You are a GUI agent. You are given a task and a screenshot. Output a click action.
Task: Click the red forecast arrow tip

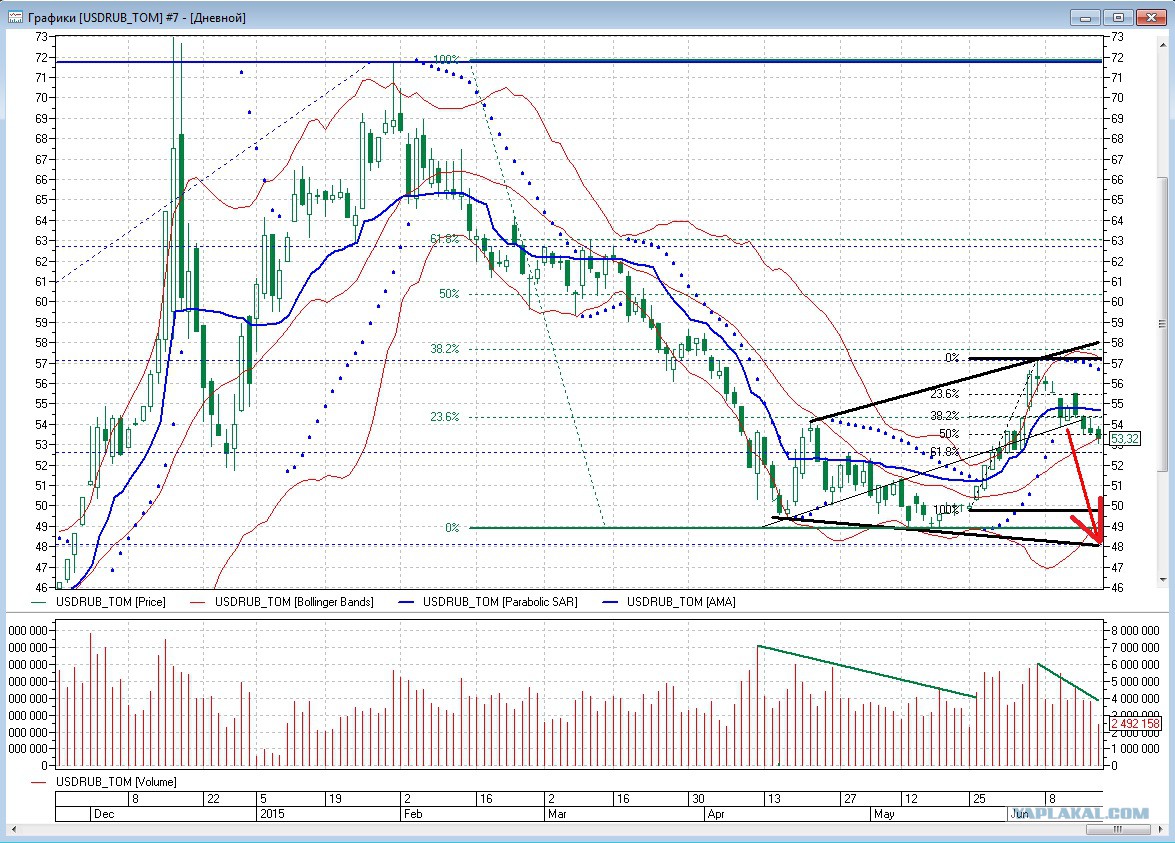(x=1098, y=542)
